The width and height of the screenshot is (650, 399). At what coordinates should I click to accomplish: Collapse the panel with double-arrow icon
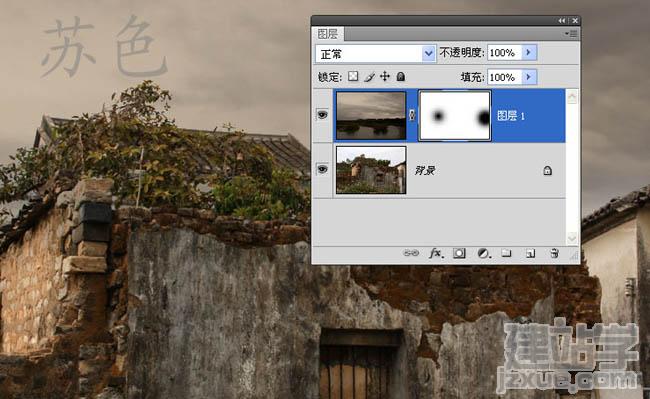[x=562, y=20]
